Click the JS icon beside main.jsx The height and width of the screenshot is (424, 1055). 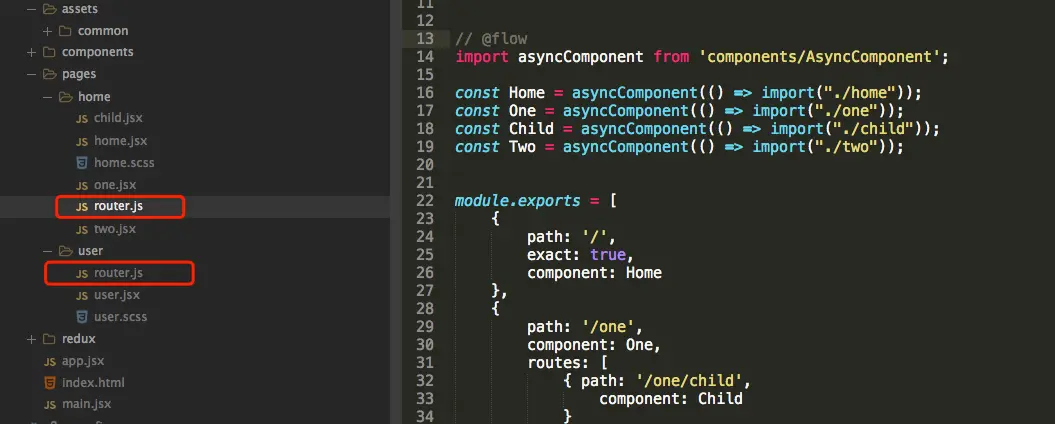[x=50, y=406]
